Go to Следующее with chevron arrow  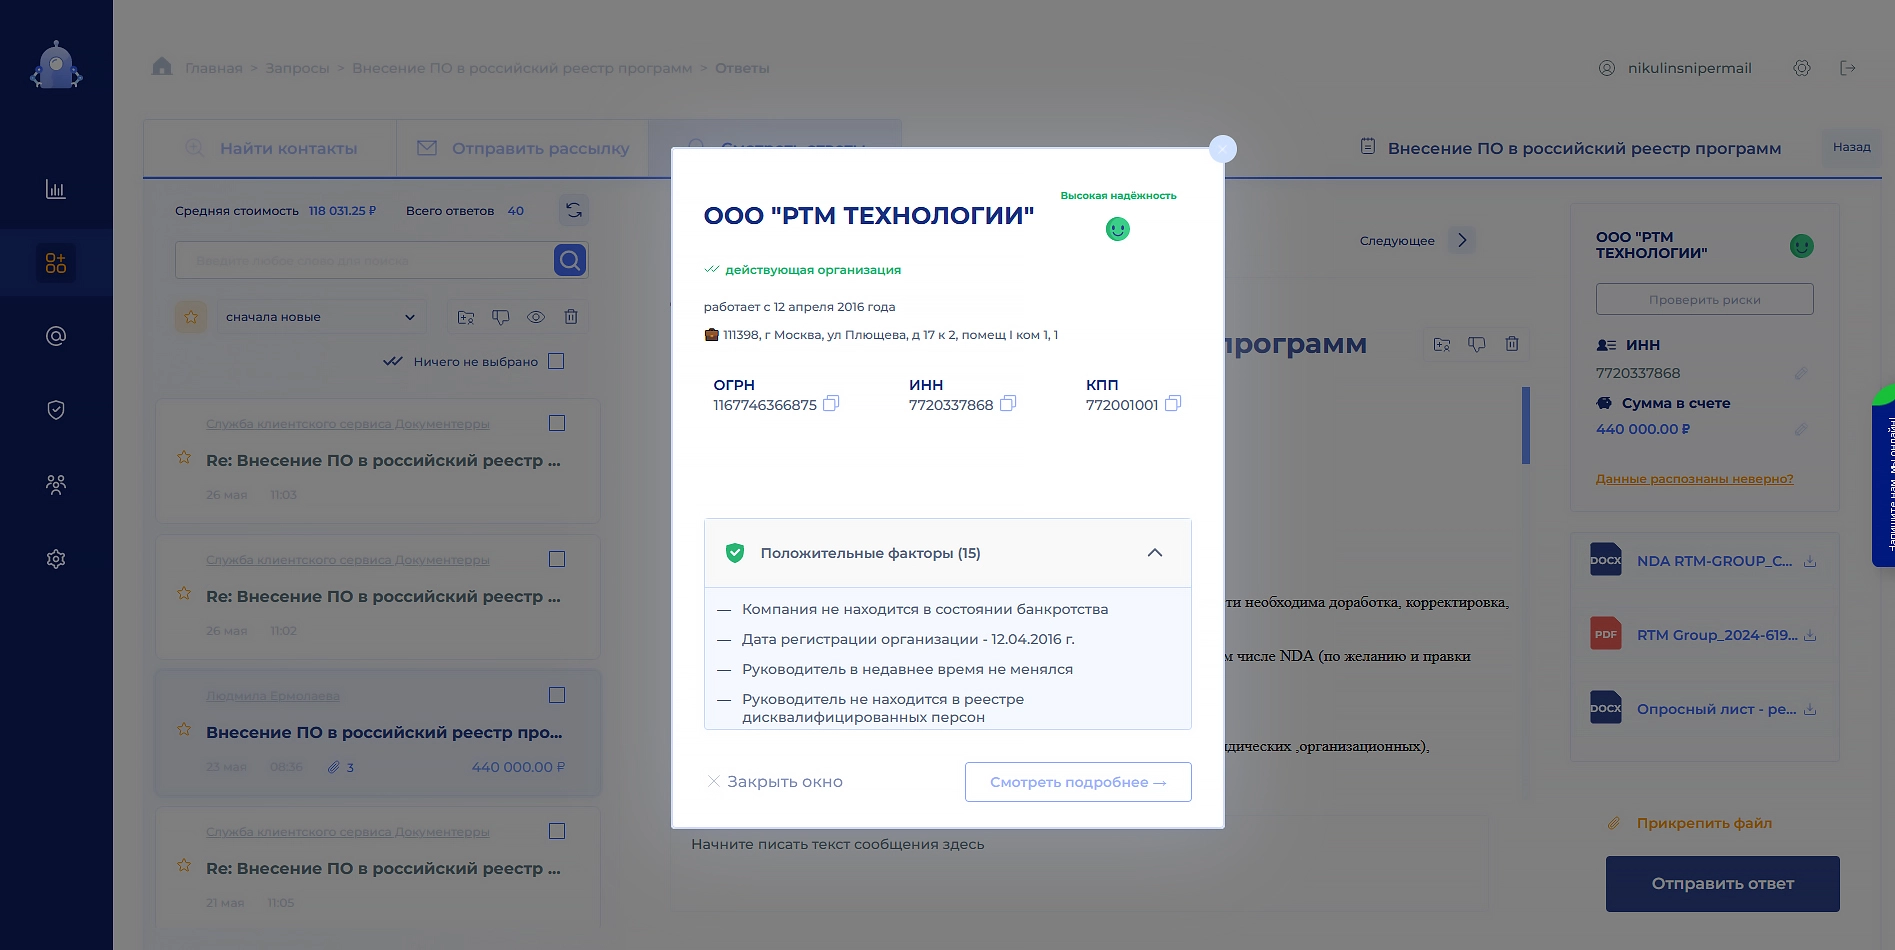[x=1462, y=240]
